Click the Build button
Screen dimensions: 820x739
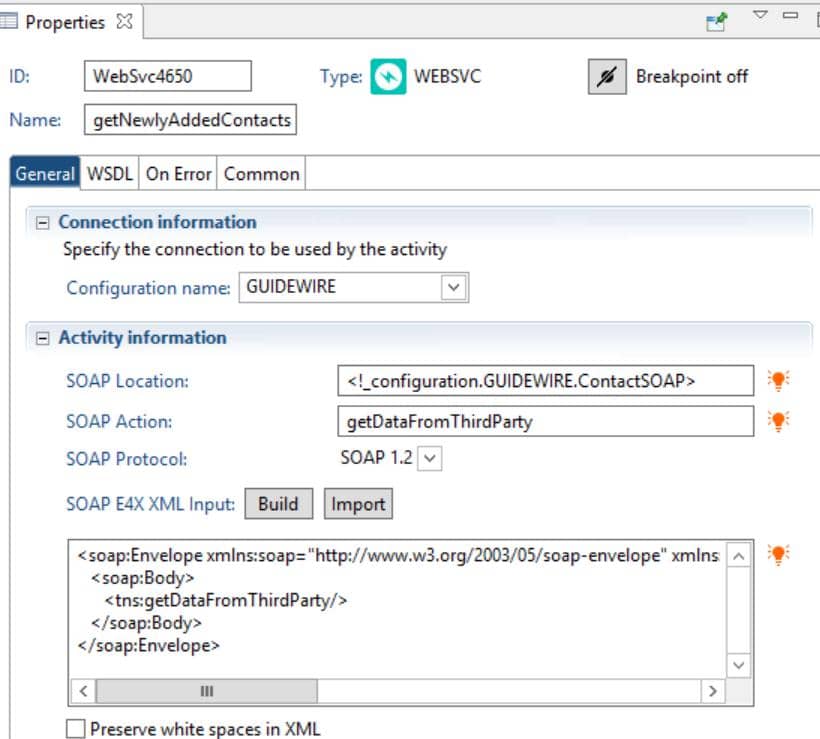pos(279,504)
